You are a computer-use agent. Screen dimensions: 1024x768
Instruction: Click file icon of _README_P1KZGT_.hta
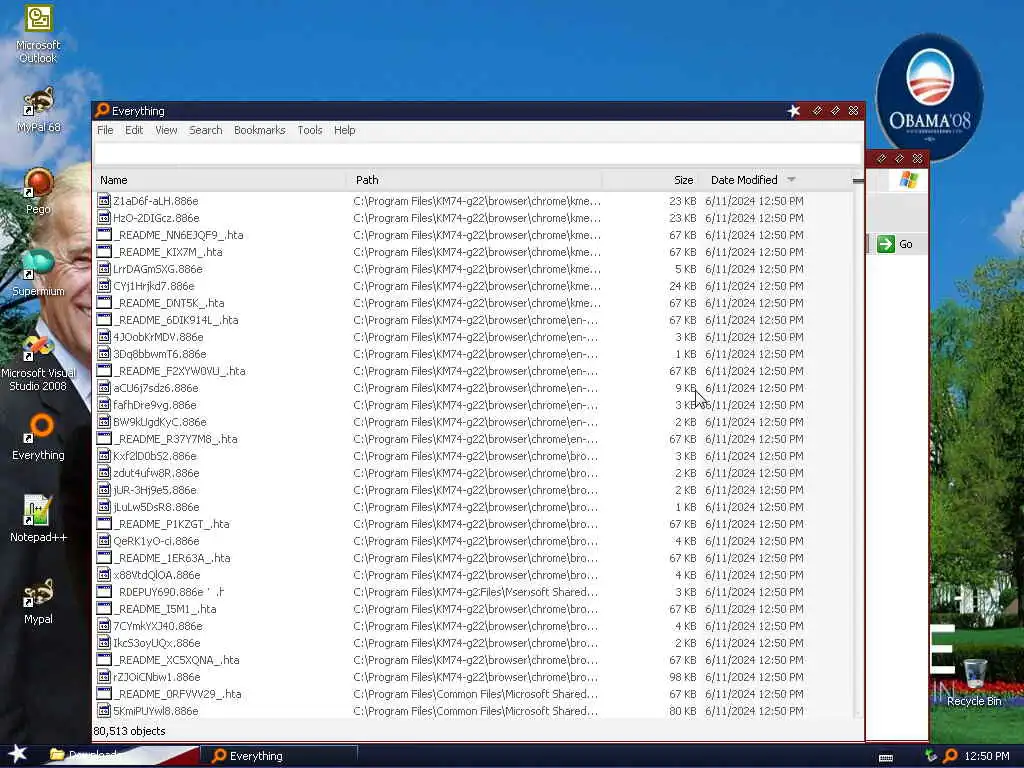tap(104, 523)
